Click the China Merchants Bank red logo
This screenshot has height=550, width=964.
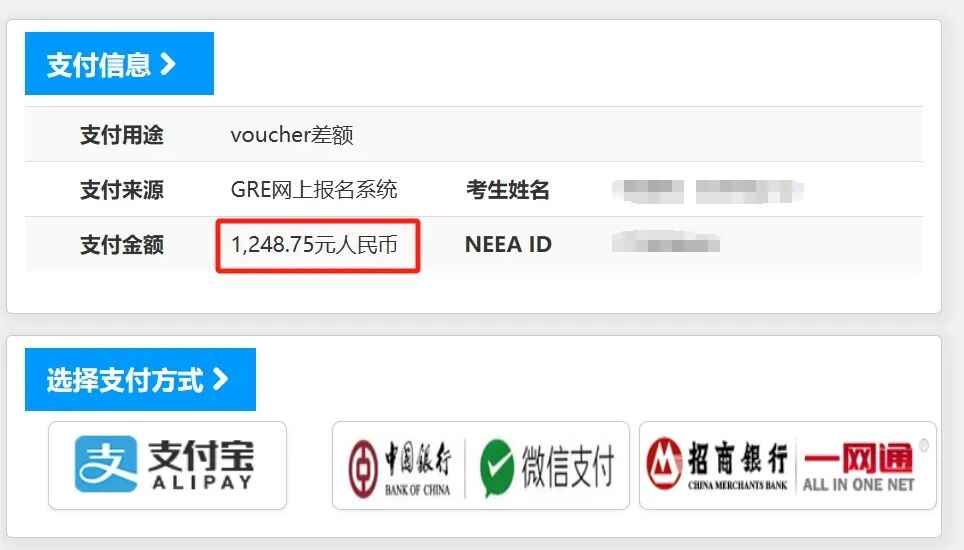[x=664, y=463]
